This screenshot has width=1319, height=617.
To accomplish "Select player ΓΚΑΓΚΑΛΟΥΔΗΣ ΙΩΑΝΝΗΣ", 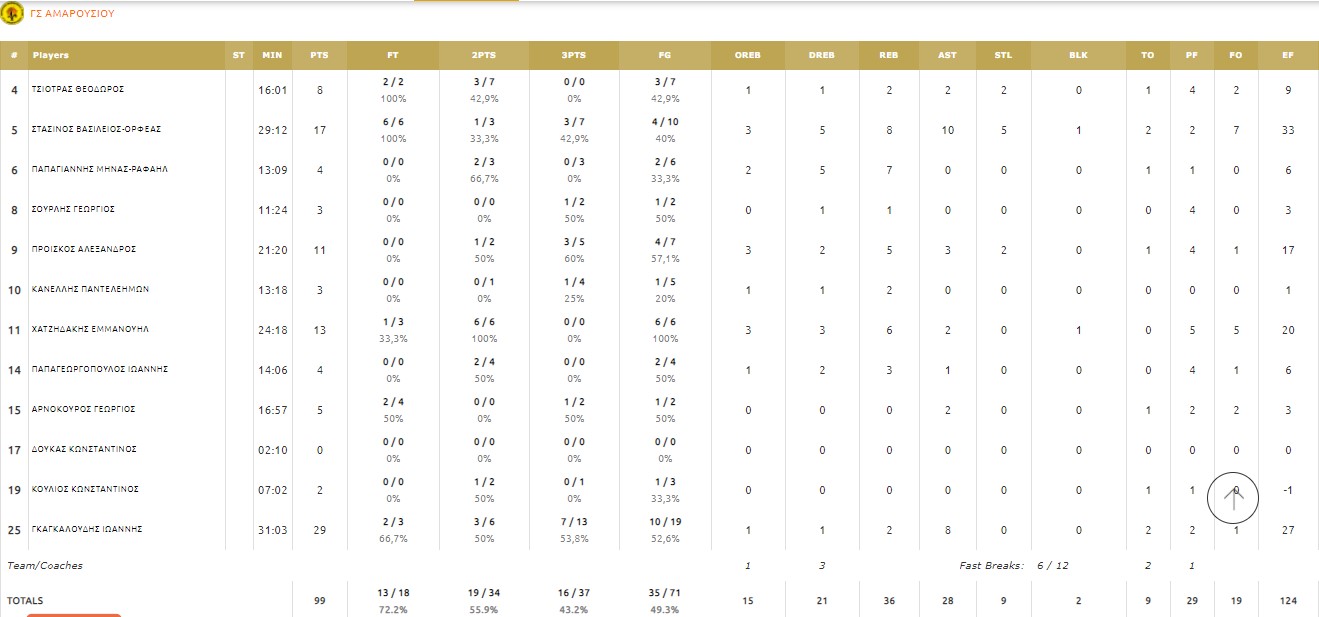I will (87, 530).
